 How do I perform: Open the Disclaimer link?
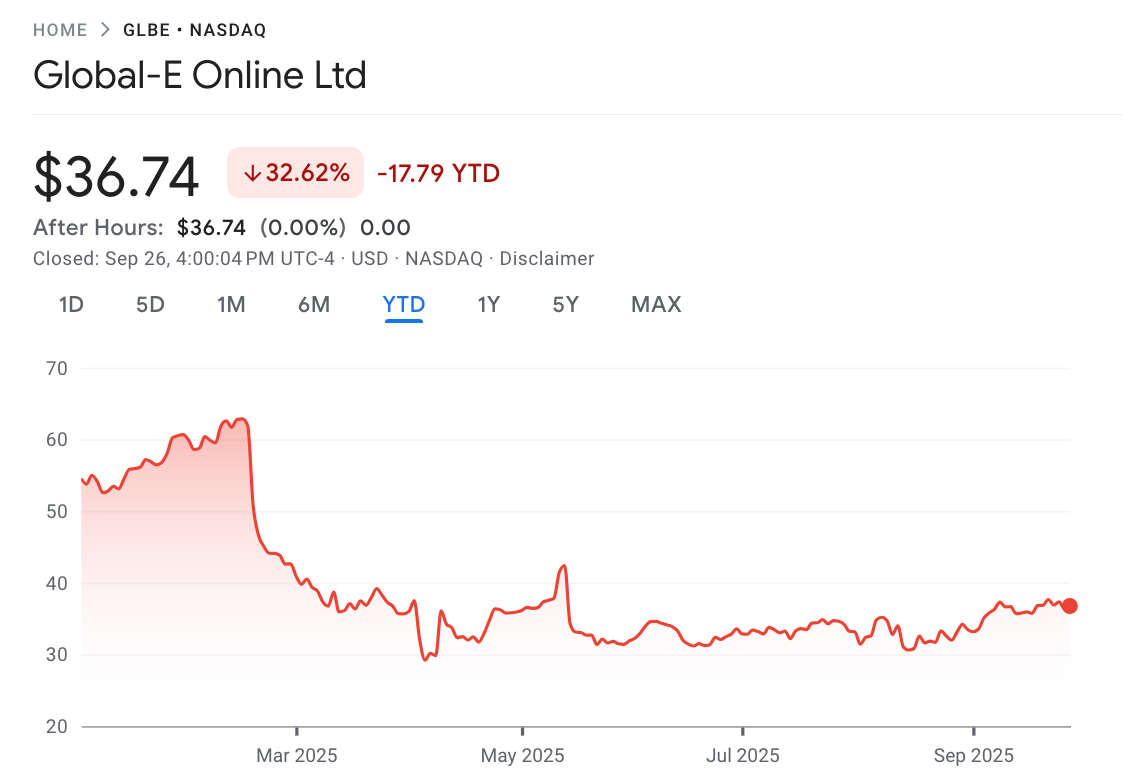tap(546, 258)
